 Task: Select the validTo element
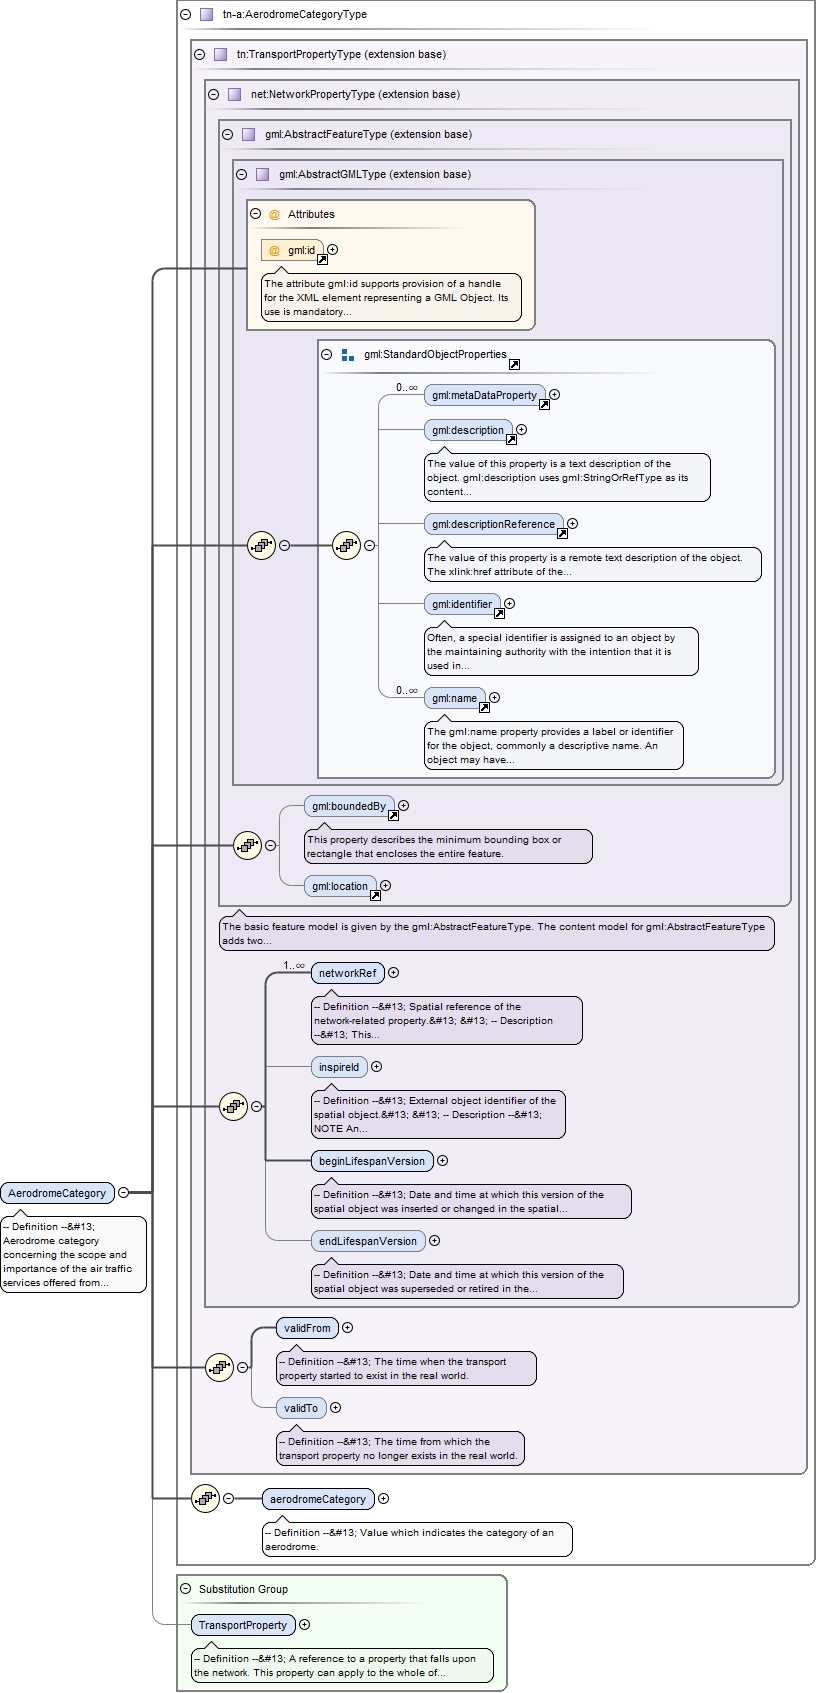[x=301, y=1408]
